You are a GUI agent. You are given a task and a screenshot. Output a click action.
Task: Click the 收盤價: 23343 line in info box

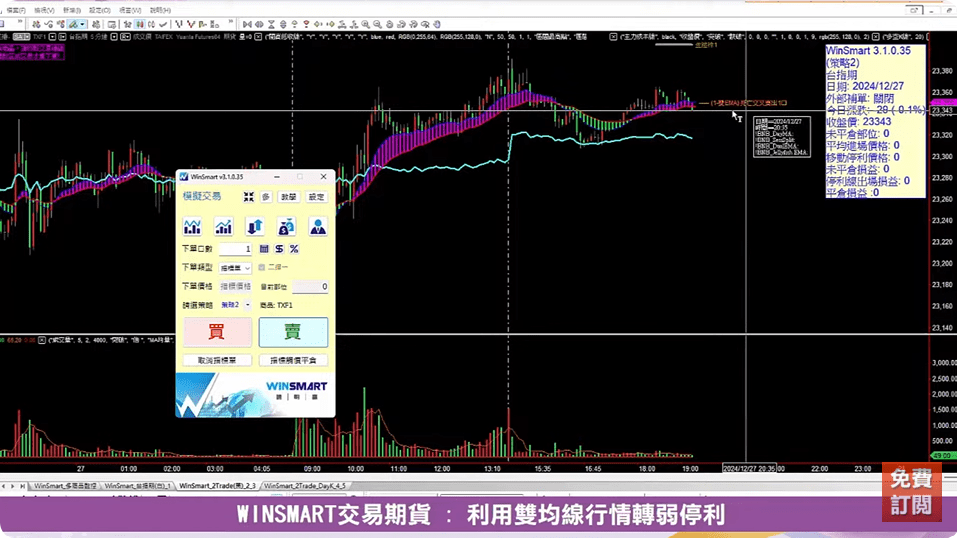pos(859,122)
